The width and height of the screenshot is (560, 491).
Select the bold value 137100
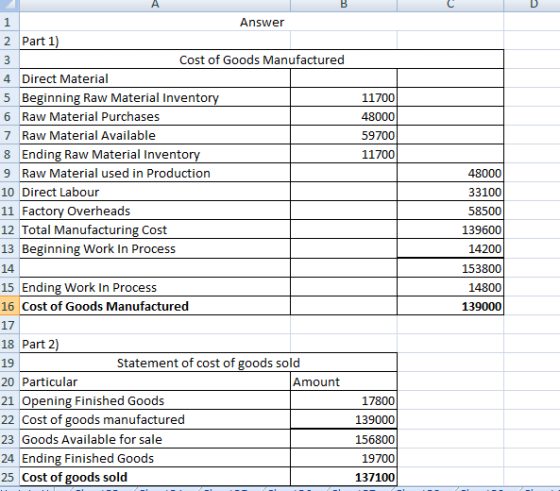point(344,477)
